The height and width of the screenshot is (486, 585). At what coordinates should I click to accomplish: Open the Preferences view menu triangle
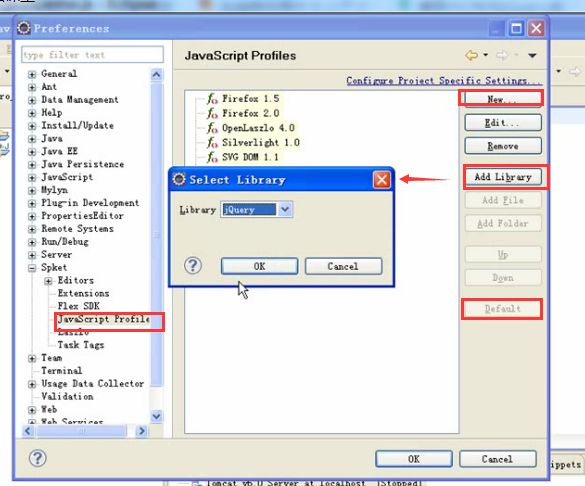point(532,56)
